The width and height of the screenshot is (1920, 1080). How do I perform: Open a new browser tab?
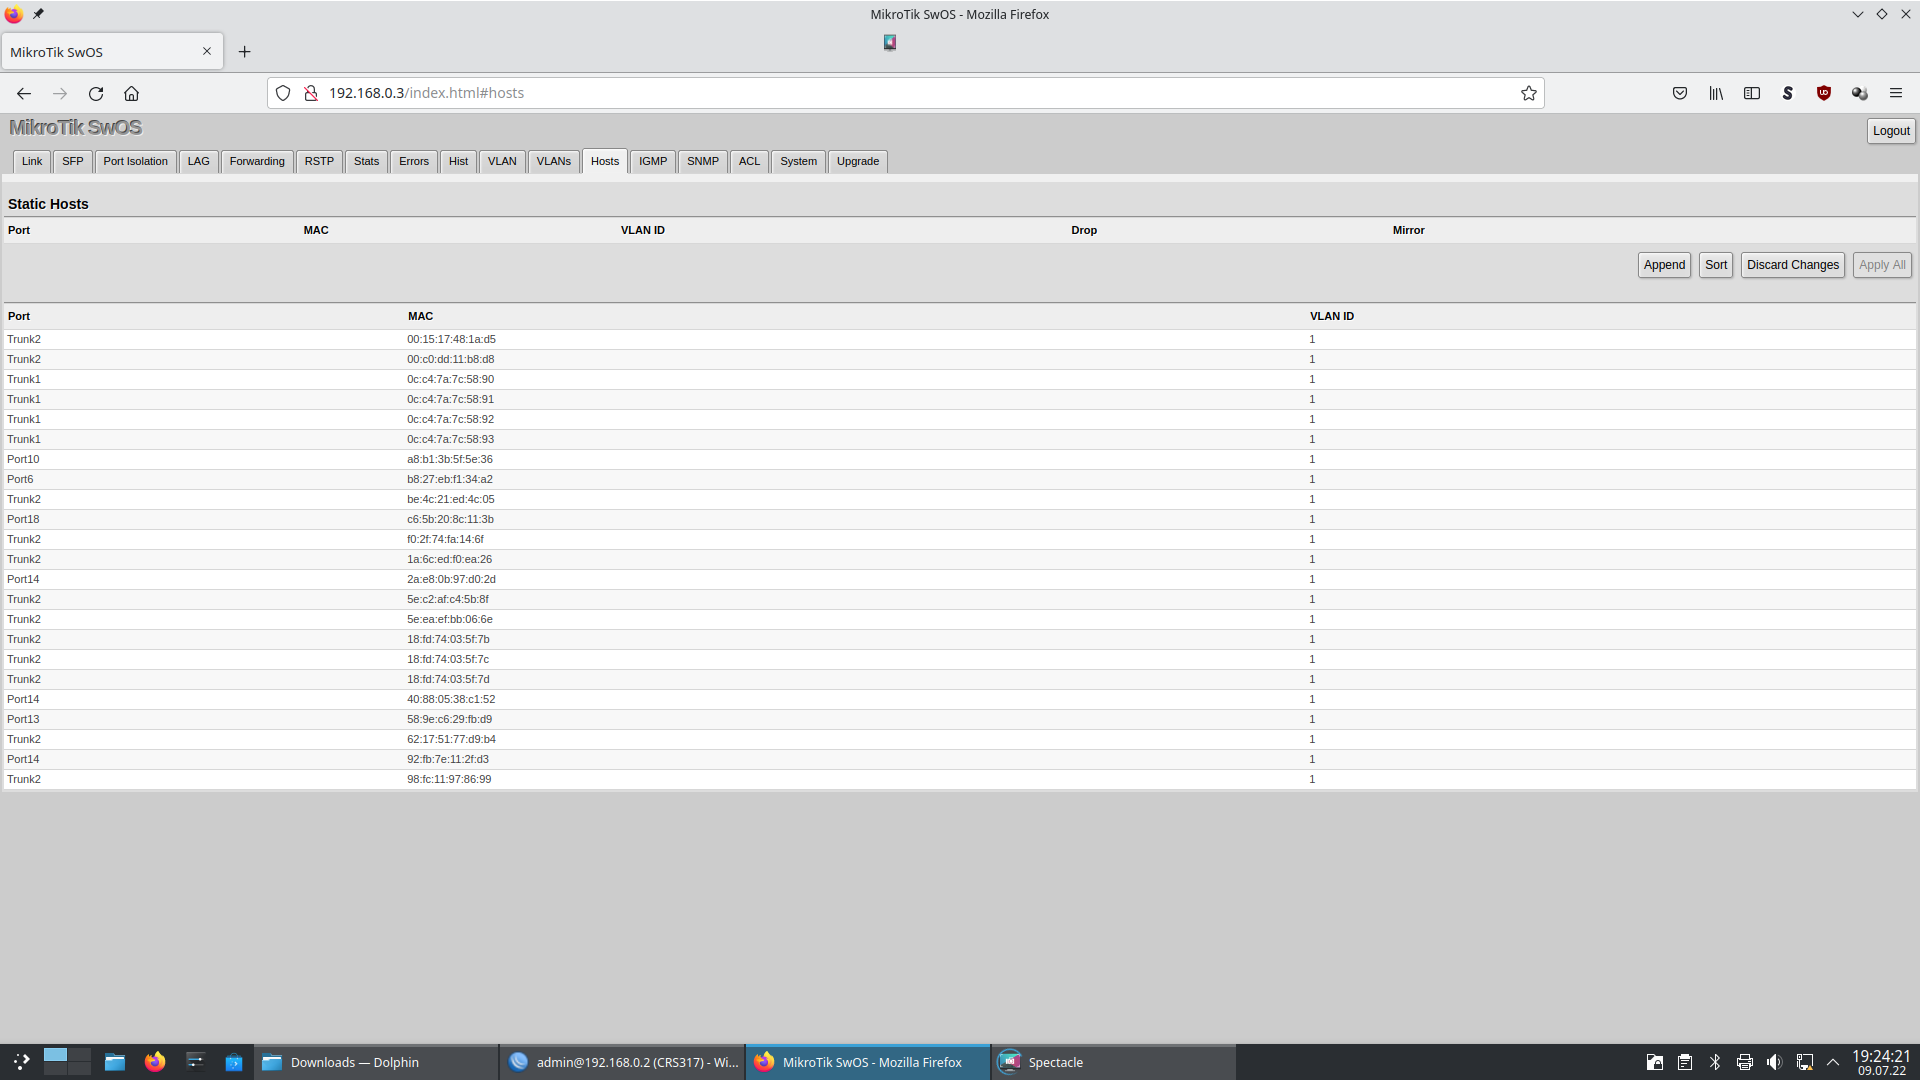[x=244, y=52]
